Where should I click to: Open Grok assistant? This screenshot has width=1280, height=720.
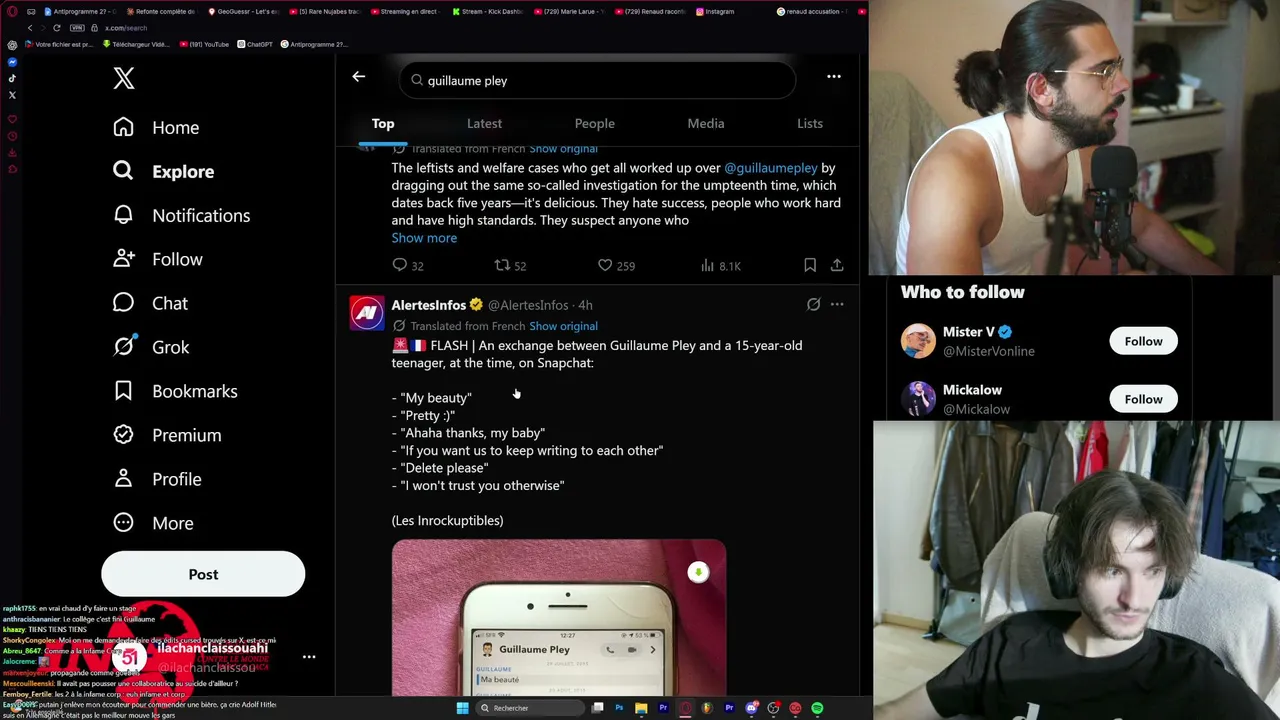point(151,347)
